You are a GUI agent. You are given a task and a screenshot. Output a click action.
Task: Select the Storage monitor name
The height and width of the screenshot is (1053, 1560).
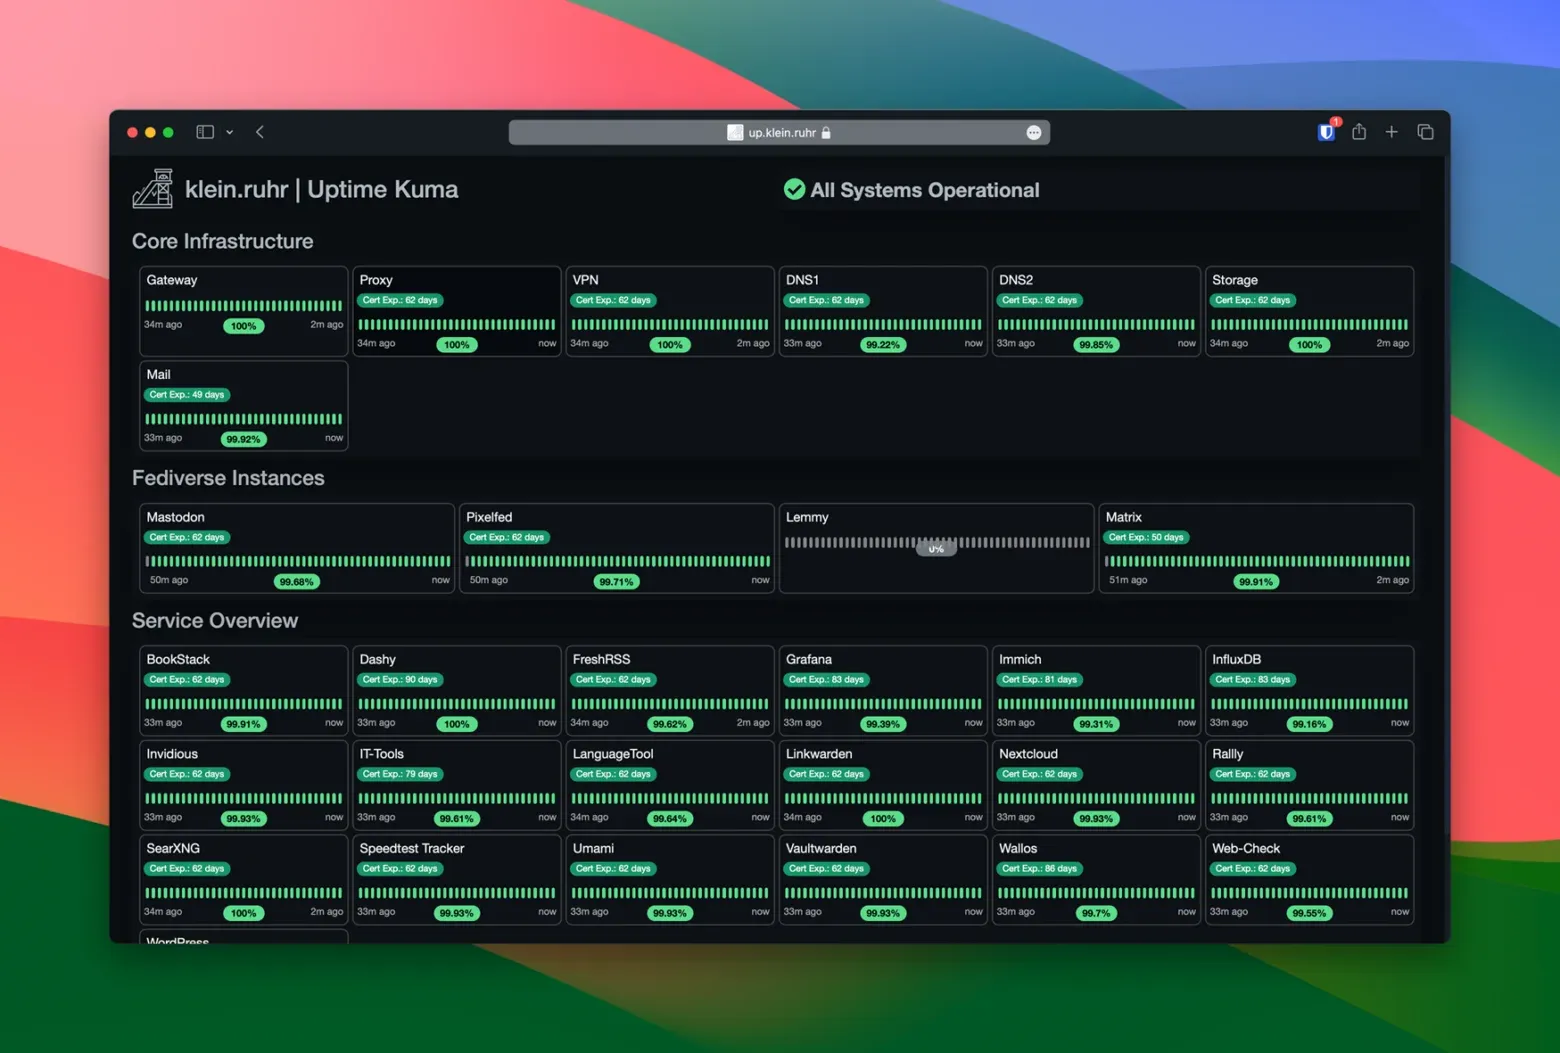click(x=1235, y=280)
